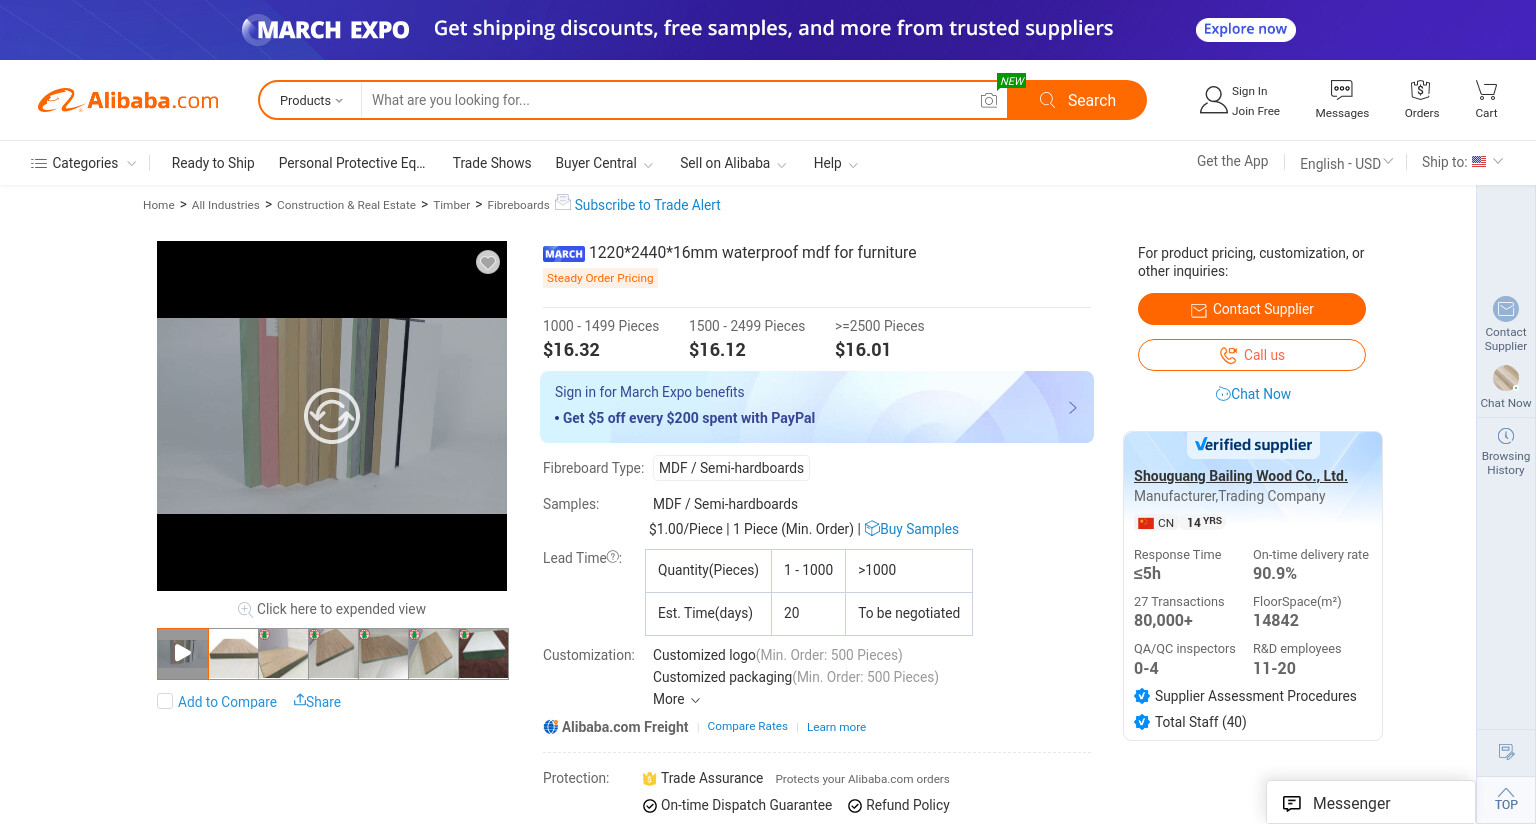Click Join Free link
The width and height of the screenshot is (1536, 824).
point(1256,111)
